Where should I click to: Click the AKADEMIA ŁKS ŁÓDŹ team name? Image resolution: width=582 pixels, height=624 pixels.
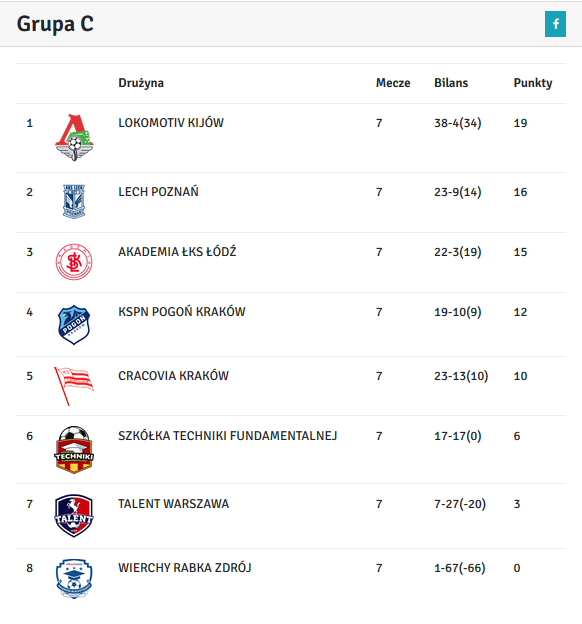pos(177,252)
